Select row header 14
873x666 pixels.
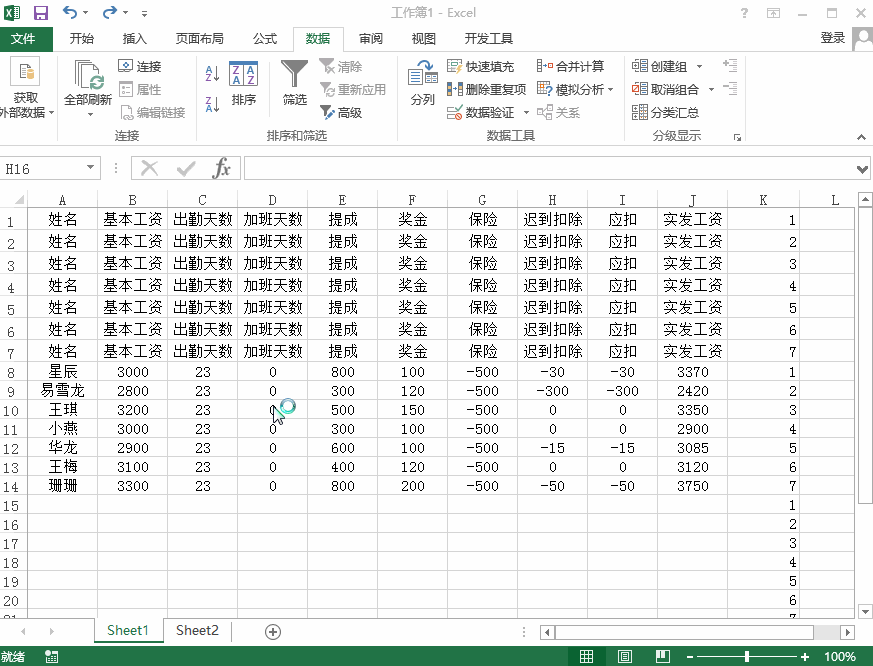[x=11, y=487]
